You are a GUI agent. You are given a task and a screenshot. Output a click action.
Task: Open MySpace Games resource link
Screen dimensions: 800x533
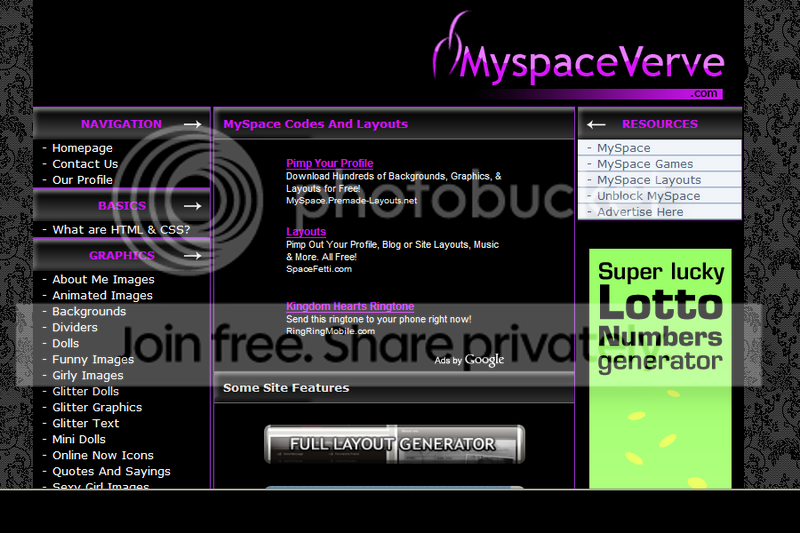click(x=645, y=164)
